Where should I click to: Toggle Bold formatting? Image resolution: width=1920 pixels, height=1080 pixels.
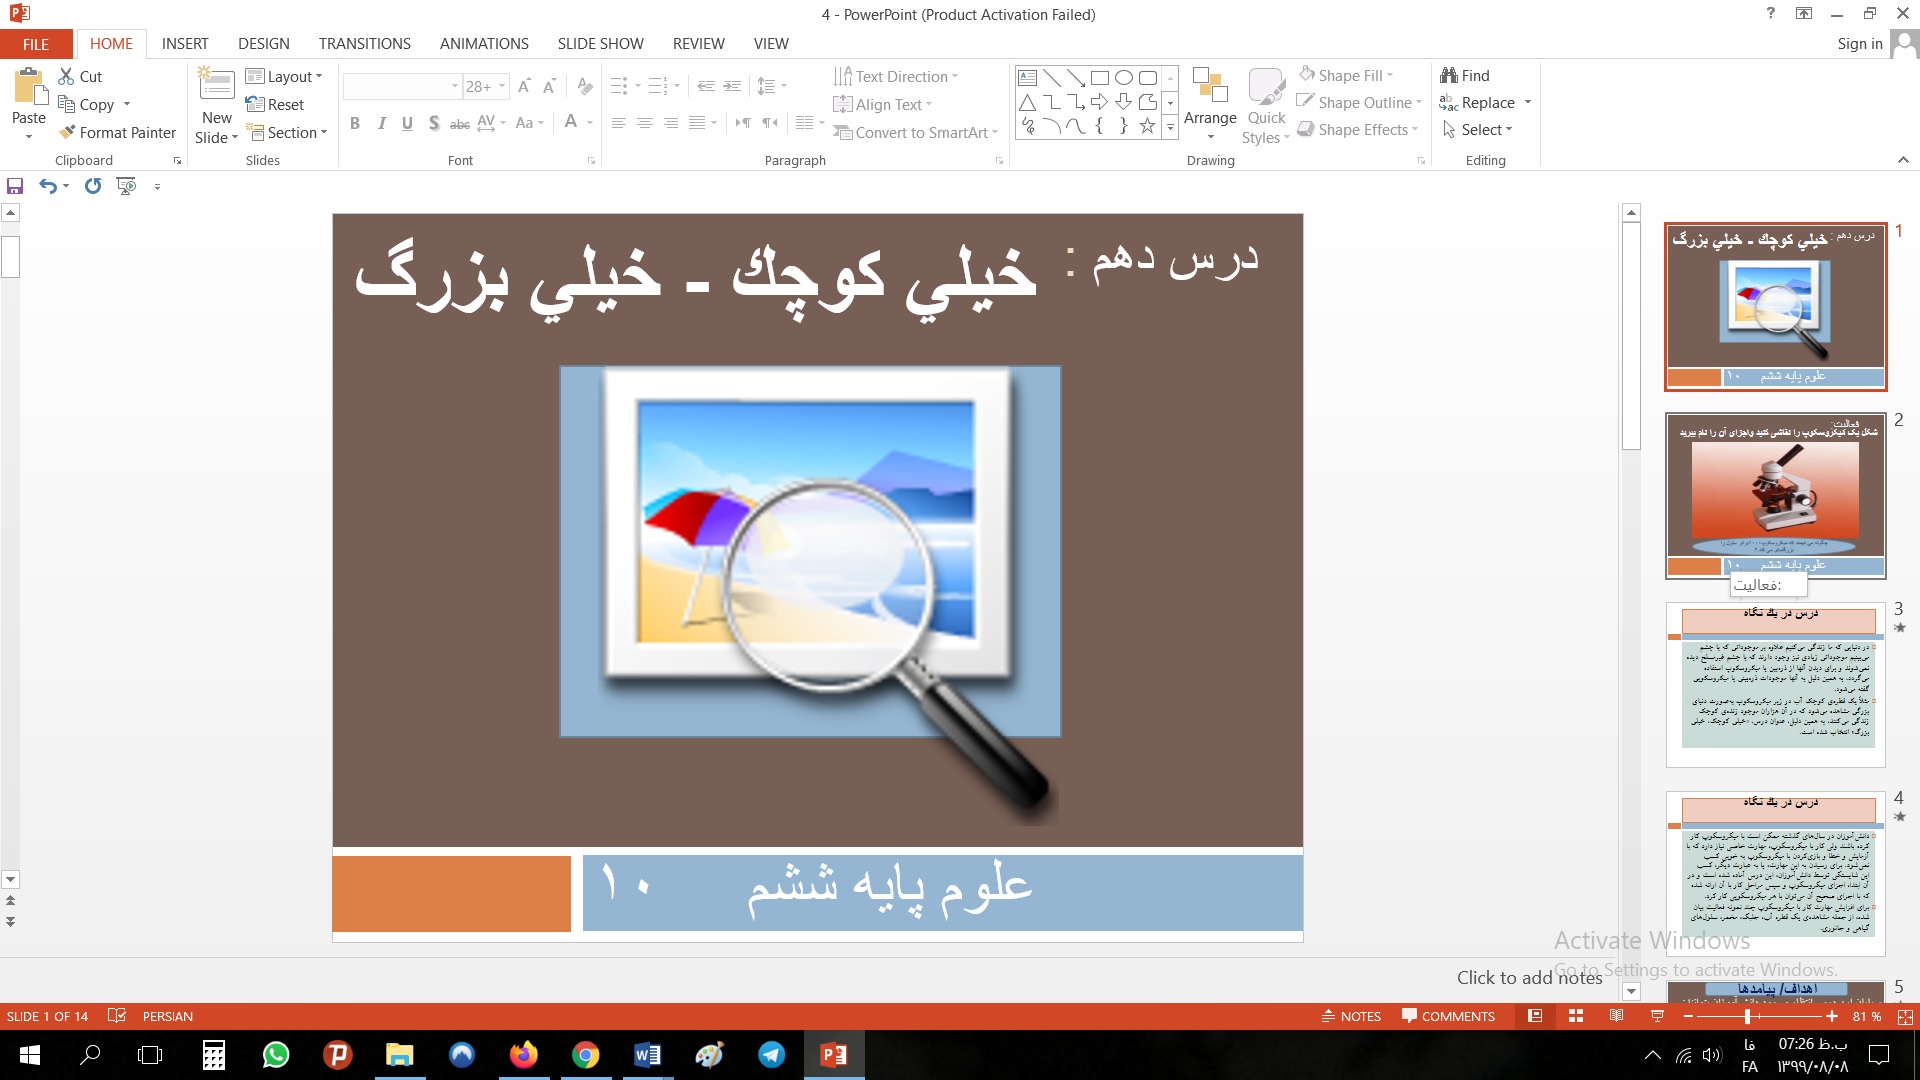[x=354, y=123]
